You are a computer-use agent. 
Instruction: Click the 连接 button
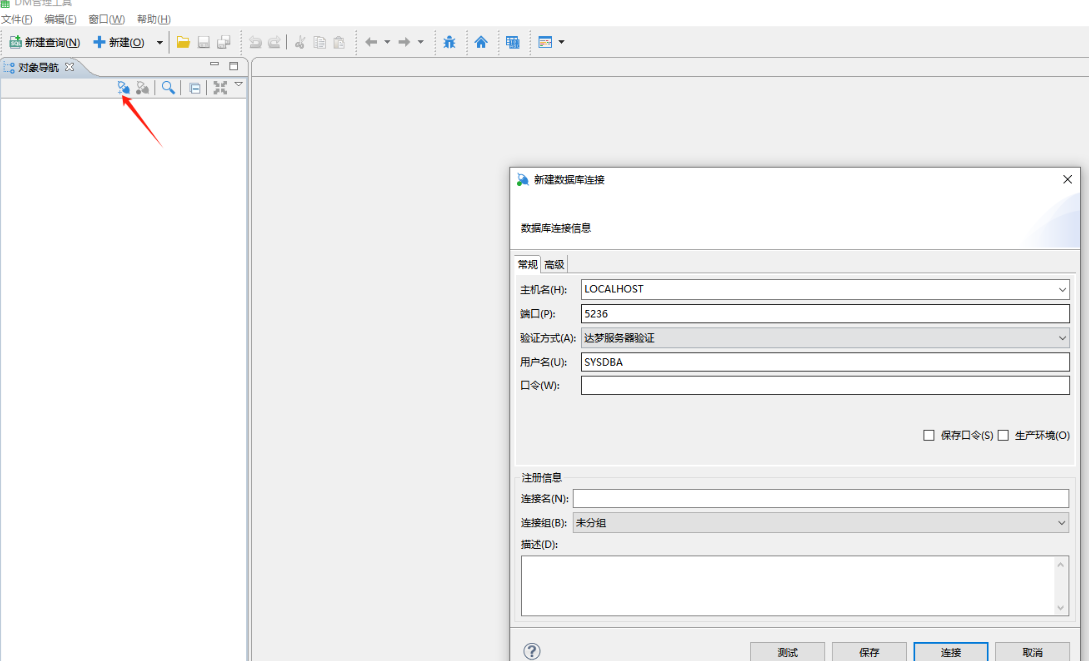[x=951, y=652]
